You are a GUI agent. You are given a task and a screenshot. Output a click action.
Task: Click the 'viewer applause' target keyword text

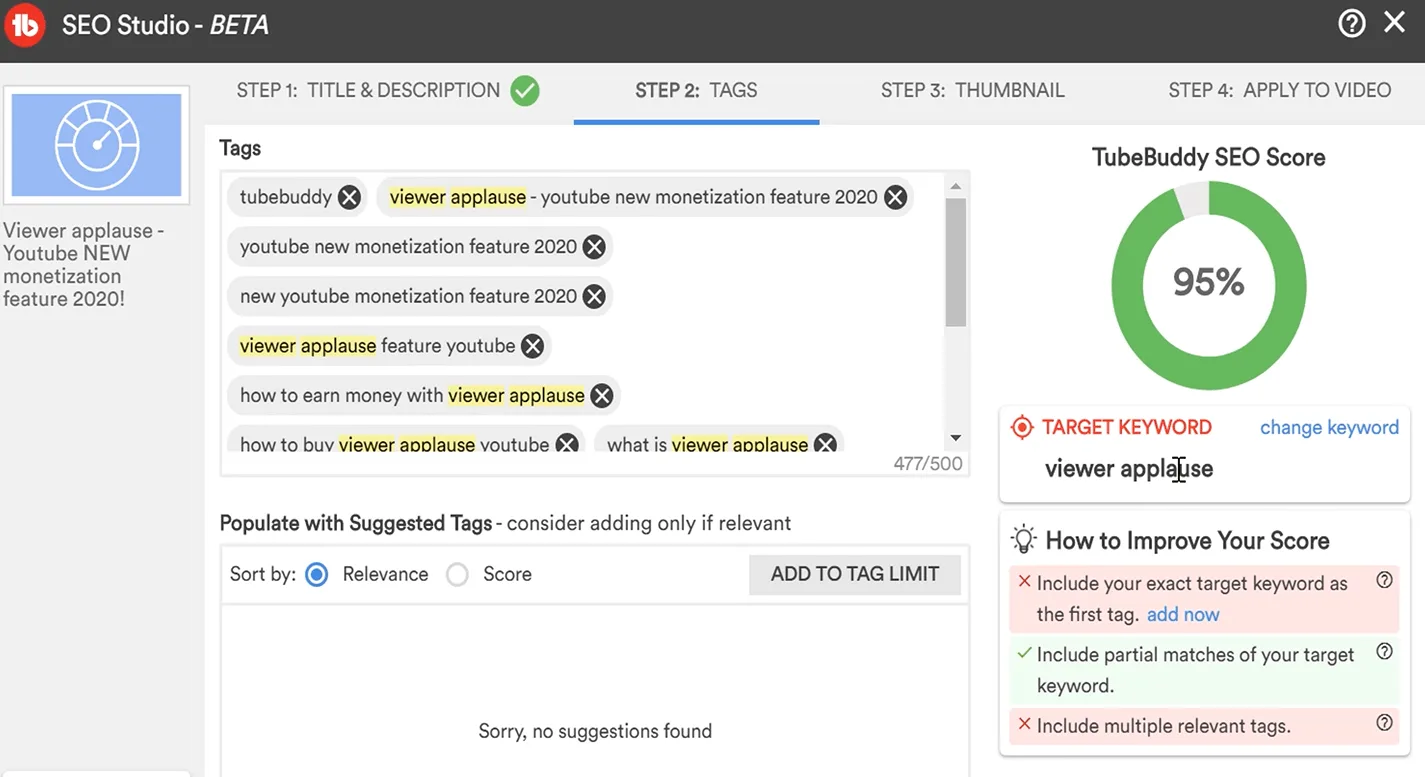pyautogui.click(x=1128, y=468)
